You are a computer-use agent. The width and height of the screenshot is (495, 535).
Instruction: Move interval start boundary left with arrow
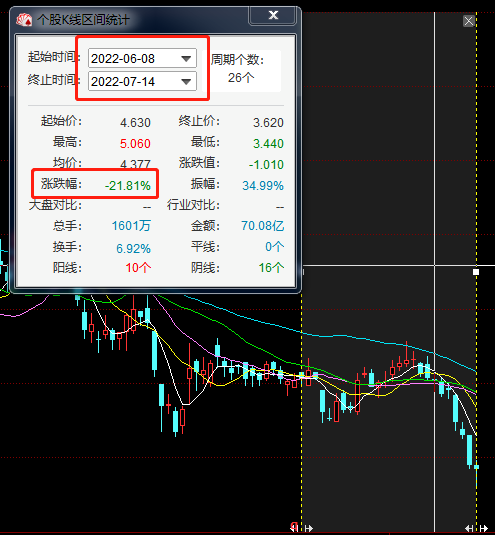pyautogui.click(x=295, y=529)
